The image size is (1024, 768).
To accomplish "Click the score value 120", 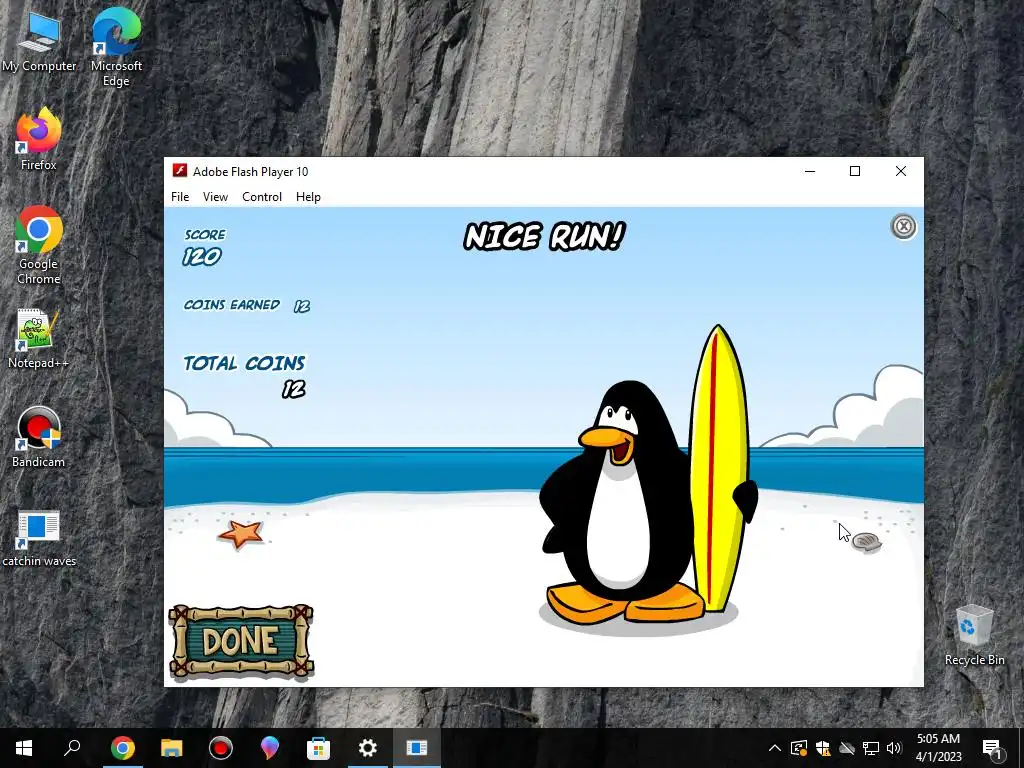I will click(202, 257).
